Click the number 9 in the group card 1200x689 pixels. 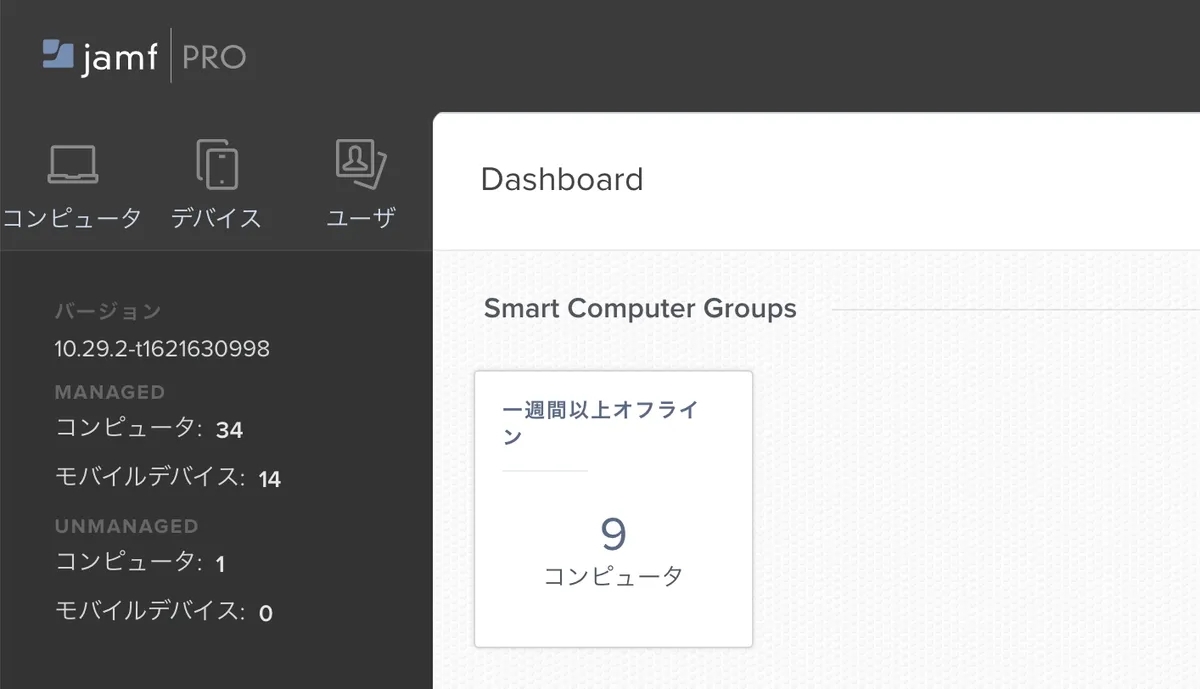[613, 535]
